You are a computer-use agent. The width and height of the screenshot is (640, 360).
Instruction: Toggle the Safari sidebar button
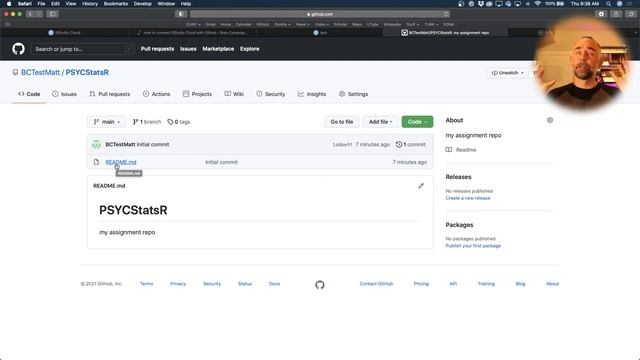coord(53,14)
